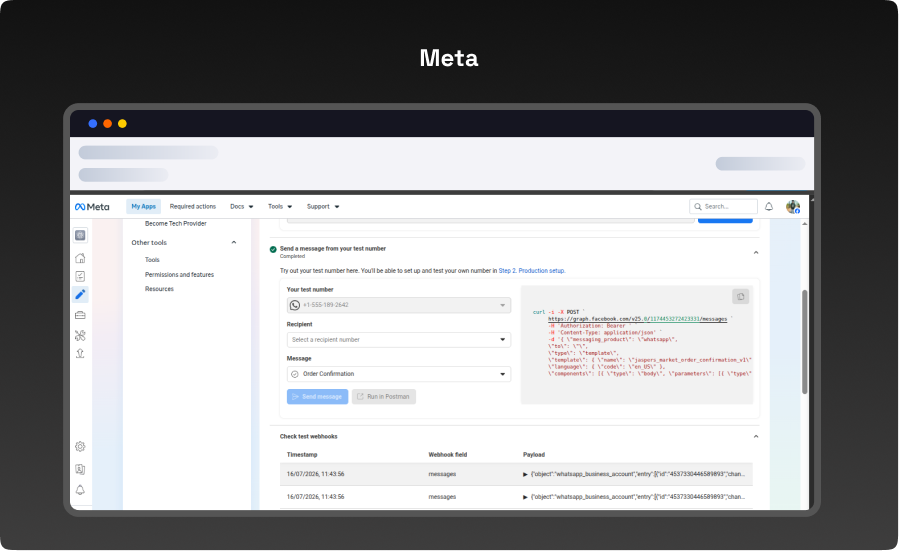Open the settings gear icon in sidebar
Image resolution: width=899 pixels, height=551 pixels.
tap(80, 447)
